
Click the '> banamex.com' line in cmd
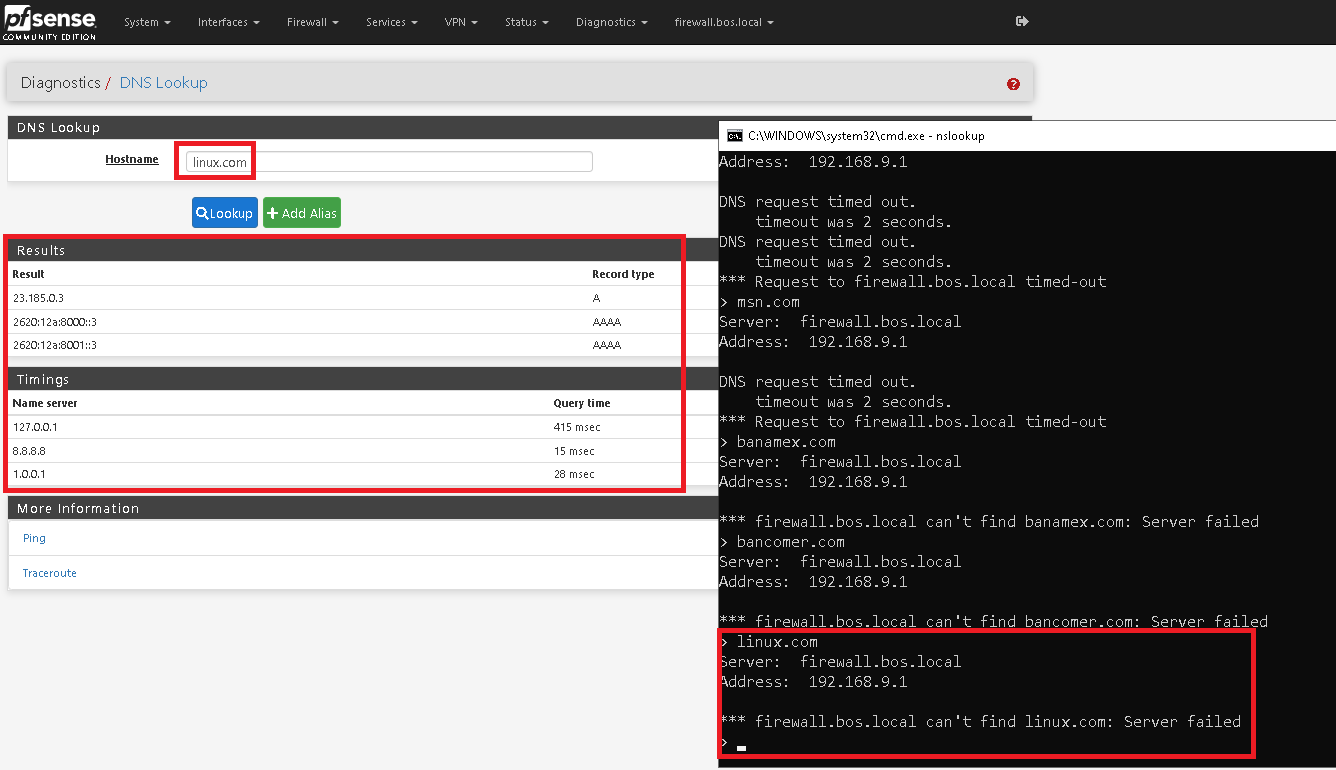click(x=777, y=442)
